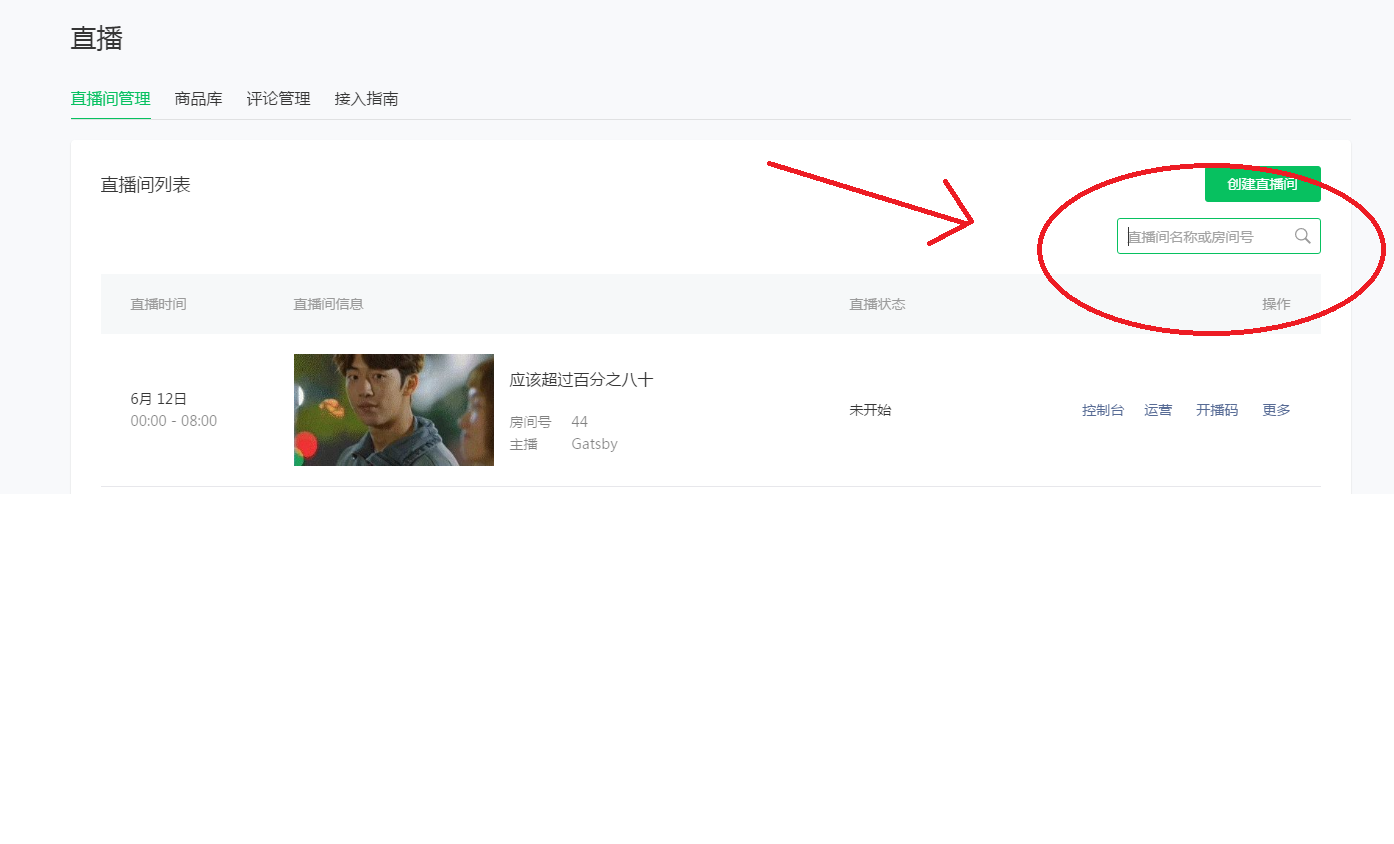Open 控制台 for room 44
This screenshot has height=844, width=1394.
click(x=1102, y=410)
